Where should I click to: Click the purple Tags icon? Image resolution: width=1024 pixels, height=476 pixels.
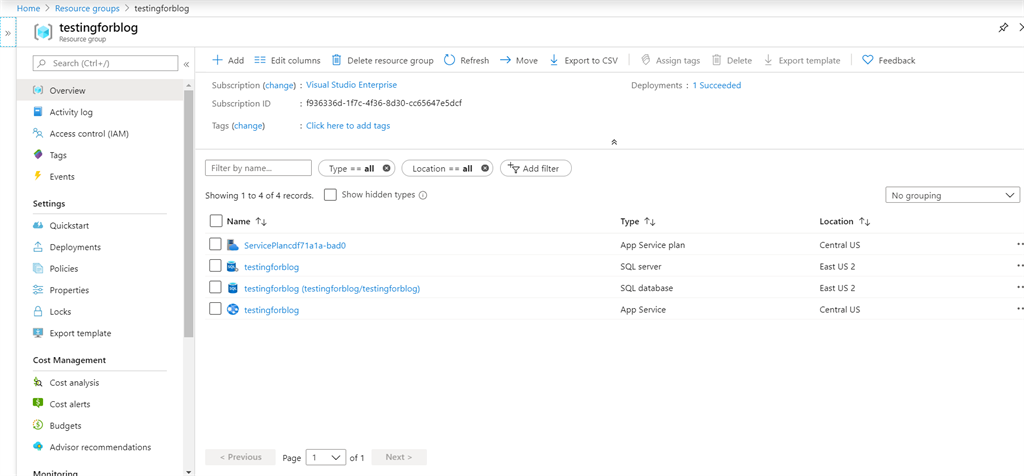point(38,155)
